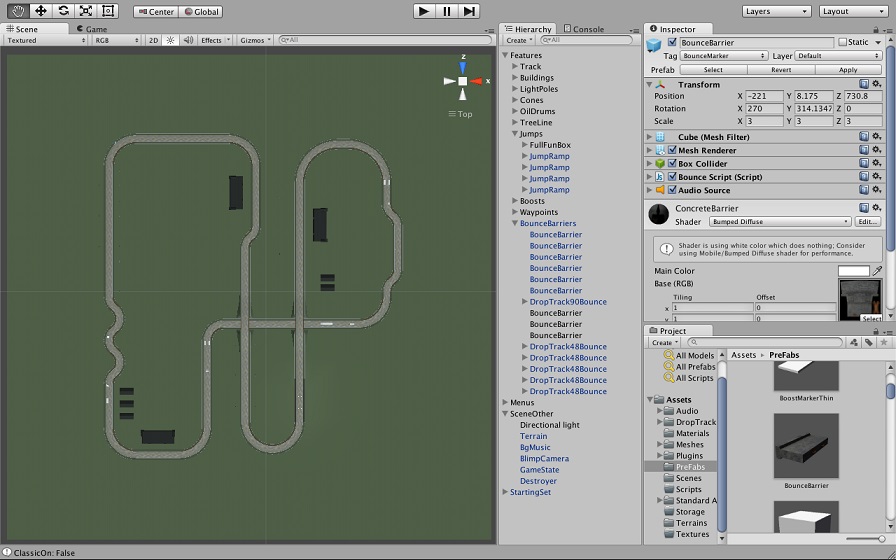Click the scene orientation gizmo cube
This screenshot has width=896, height=560.
coord(462,81)
